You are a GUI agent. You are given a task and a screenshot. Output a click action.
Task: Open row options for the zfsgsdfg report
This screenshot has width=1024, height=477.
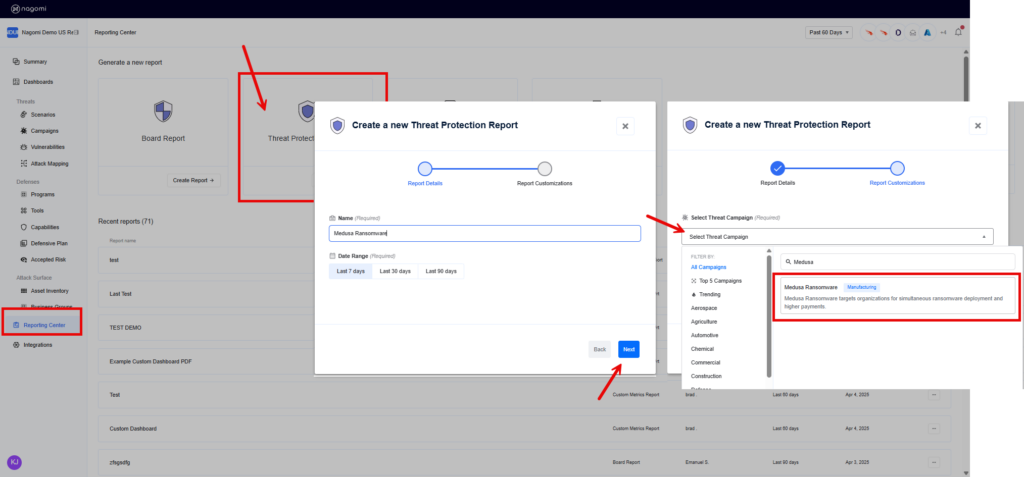(x=934, y=462)
